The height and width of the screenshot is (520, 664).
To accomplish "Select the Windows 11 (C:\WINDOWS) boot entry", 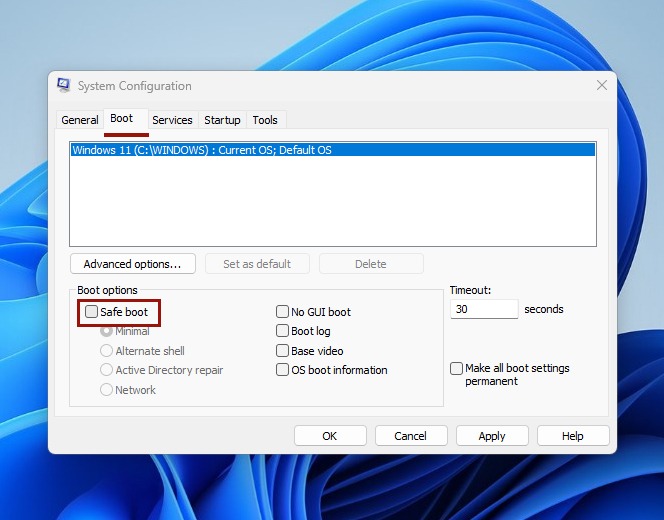I will click(x=333, y=150).
